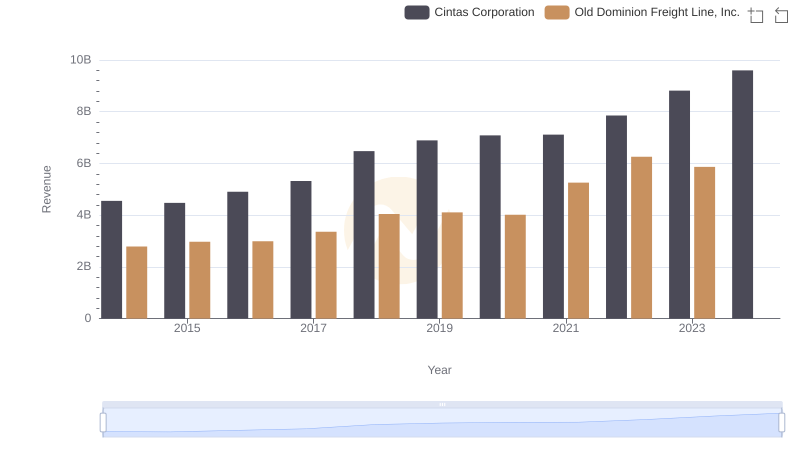Click the Old Dominion bar for 2015
The height and width of the screenshot is (461, 800).
point(199,280)
